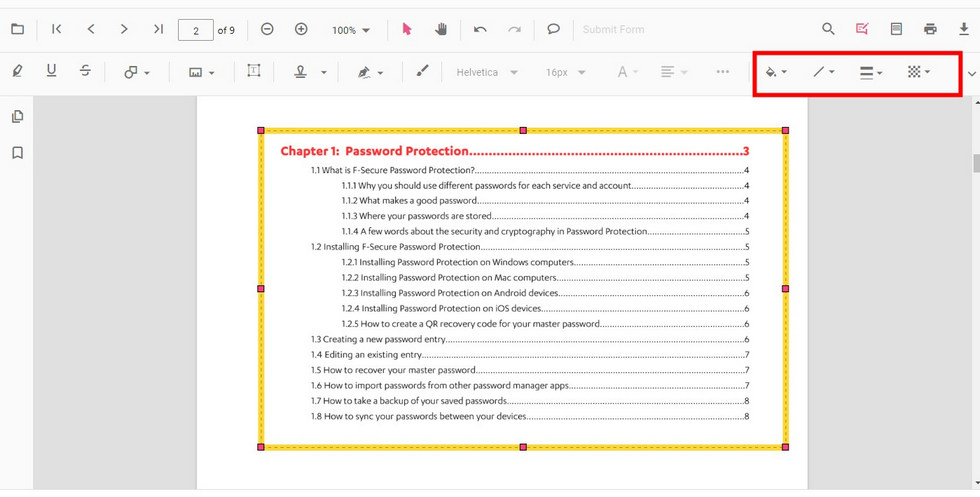Viewport: 980px width, 497px height.
Task: Click the 'Chapter 1: Password Protection' heading
Action: pyautogui.click(x=374, y=151)
